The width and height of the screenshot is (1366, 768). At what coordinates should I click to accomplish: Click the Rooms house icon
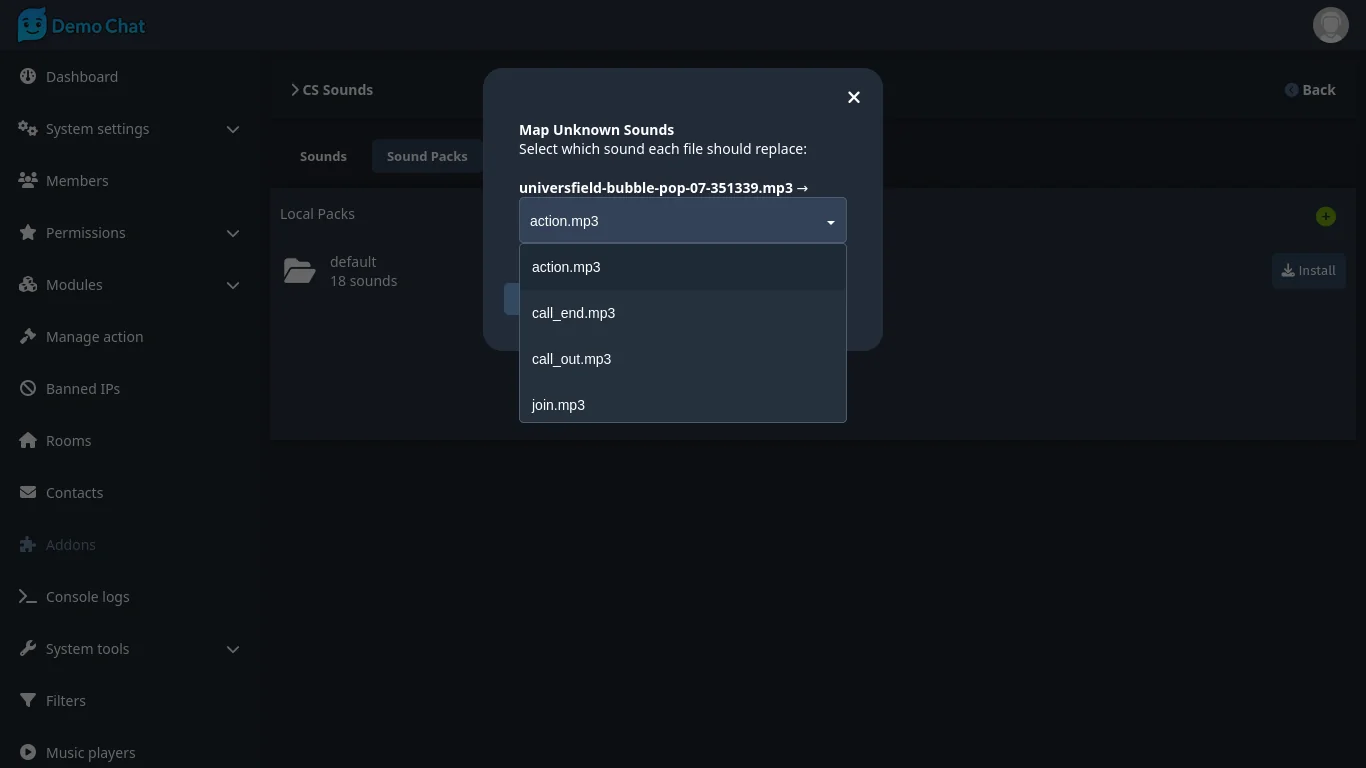click(28, 441)
